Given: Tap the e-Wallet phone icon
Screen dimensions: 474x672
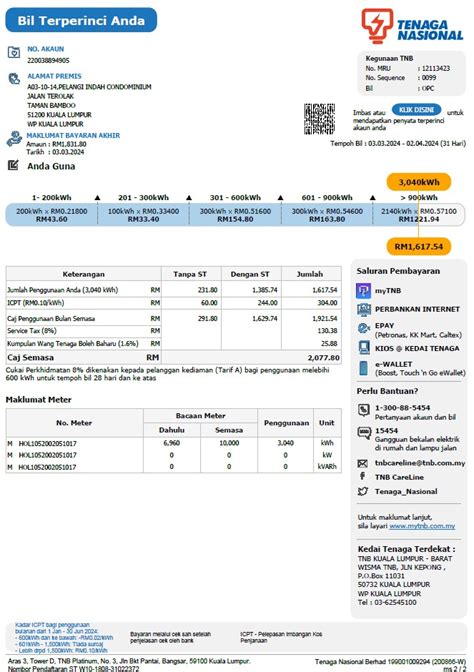Looking at the screenshot, I should pos(363,368).
